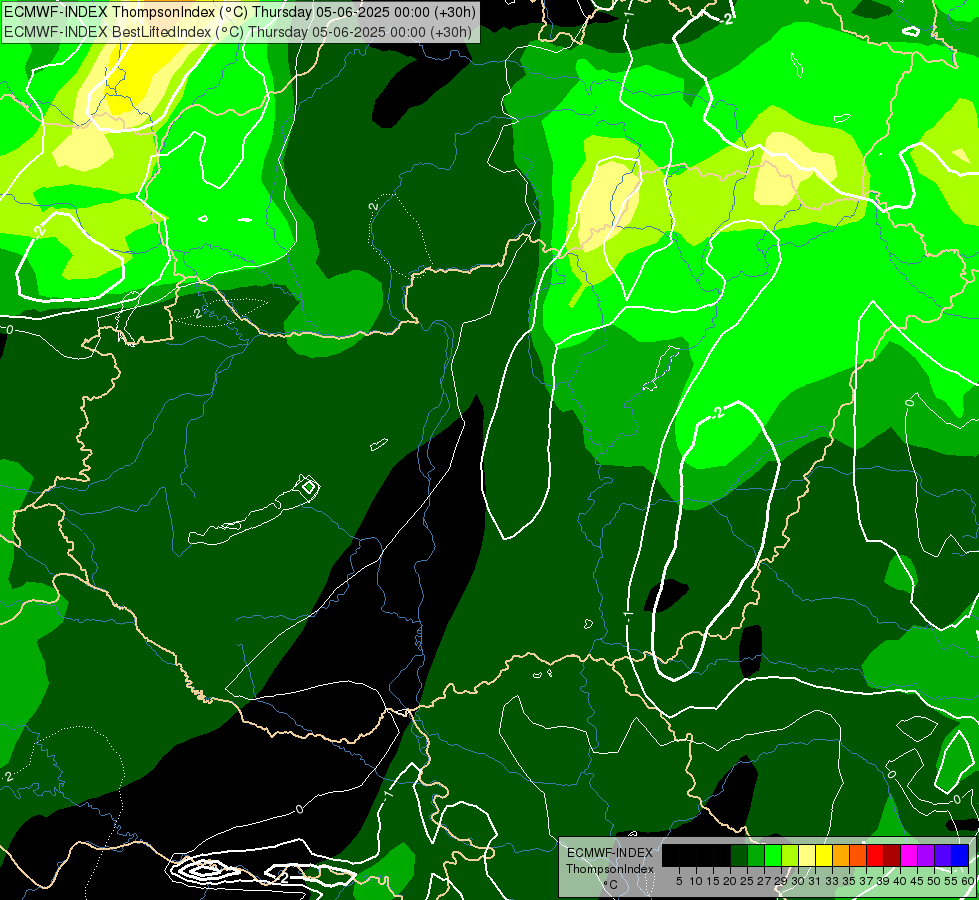Click legend tick value '31'
The width and height of the screenshot is (979, 900).
tap(815, 881)
